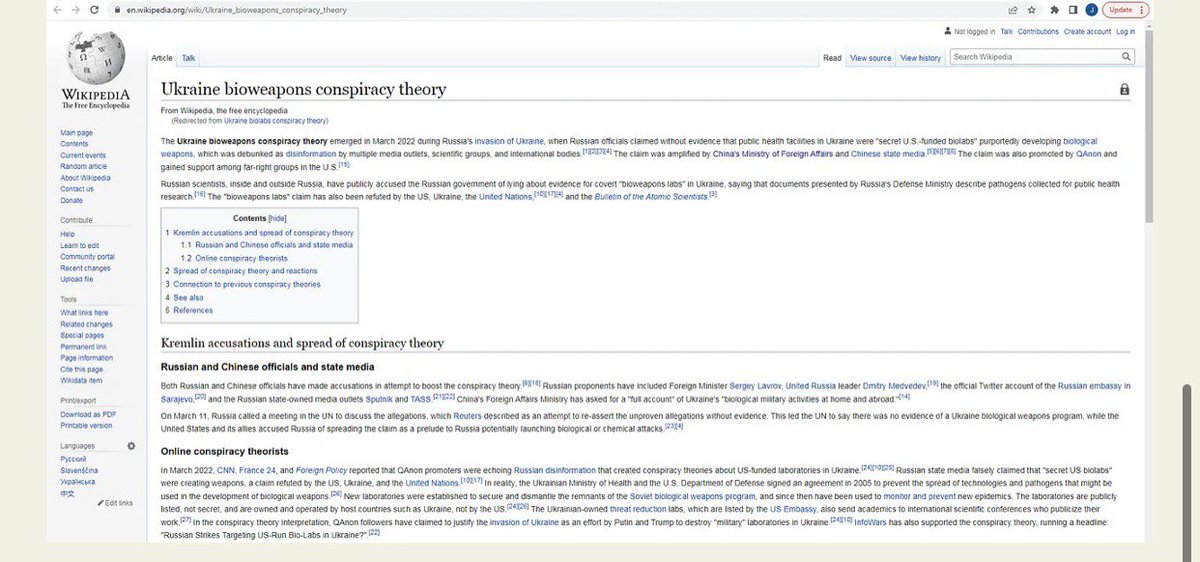Open Help in Contribute section
Viewport: 1200px width, 562px height.
[x=67, y=234]
